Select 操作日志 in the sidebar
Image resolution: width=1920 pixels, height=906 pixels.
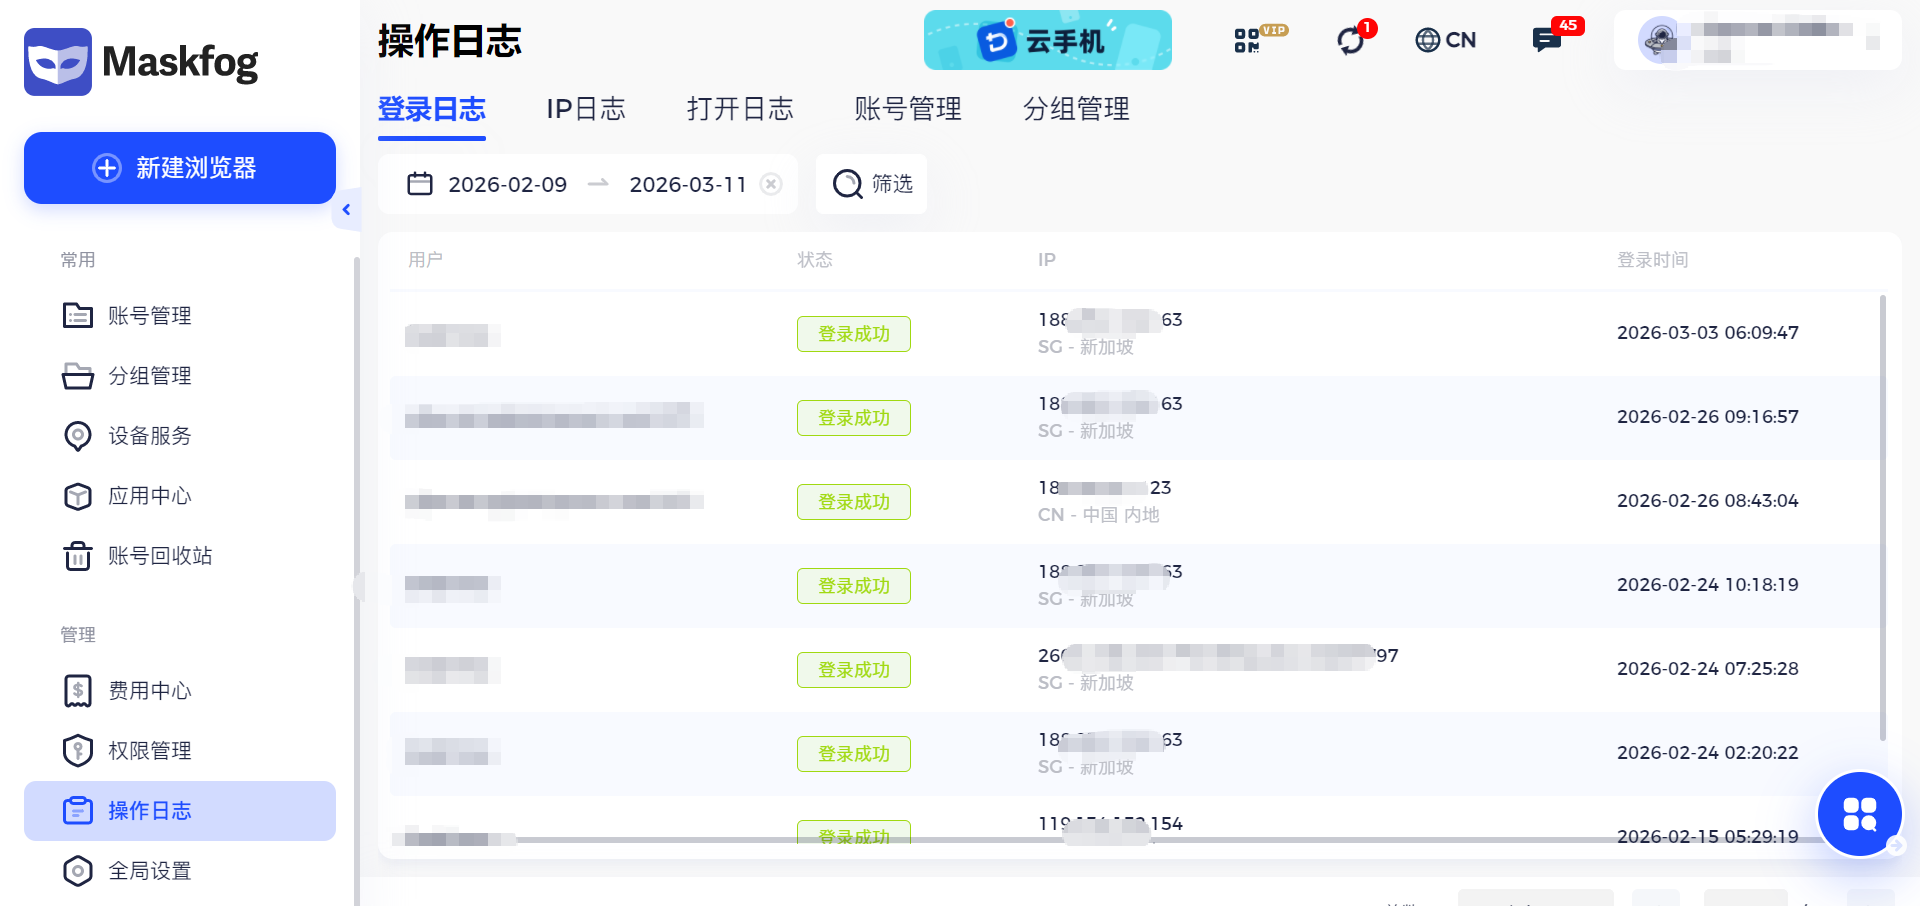[180, 811]
